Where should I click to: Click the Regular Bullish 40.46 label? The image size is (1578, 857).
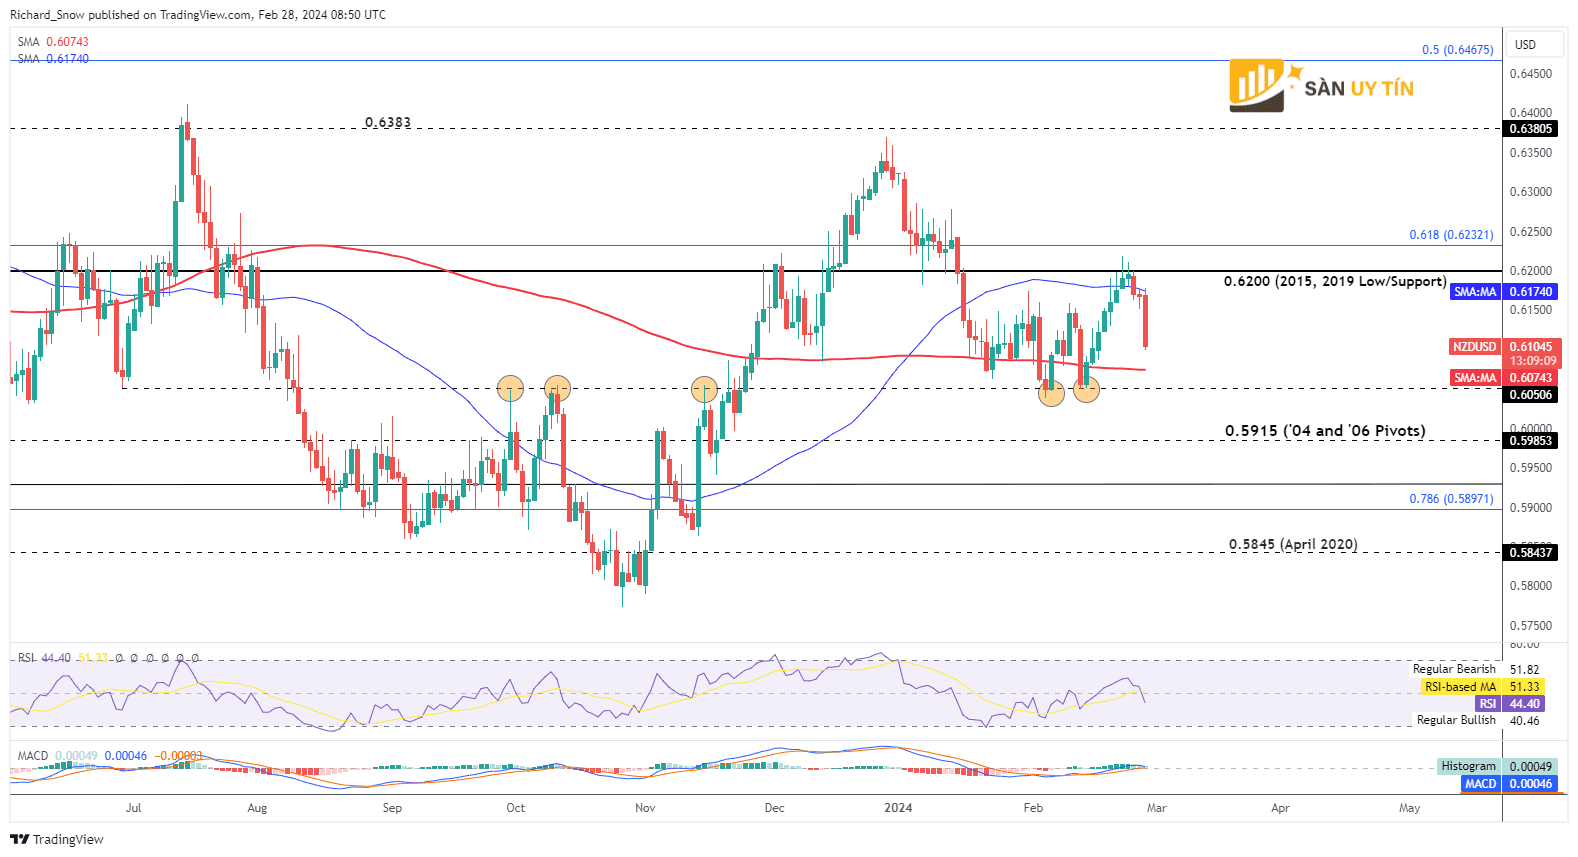point(1478,720)
